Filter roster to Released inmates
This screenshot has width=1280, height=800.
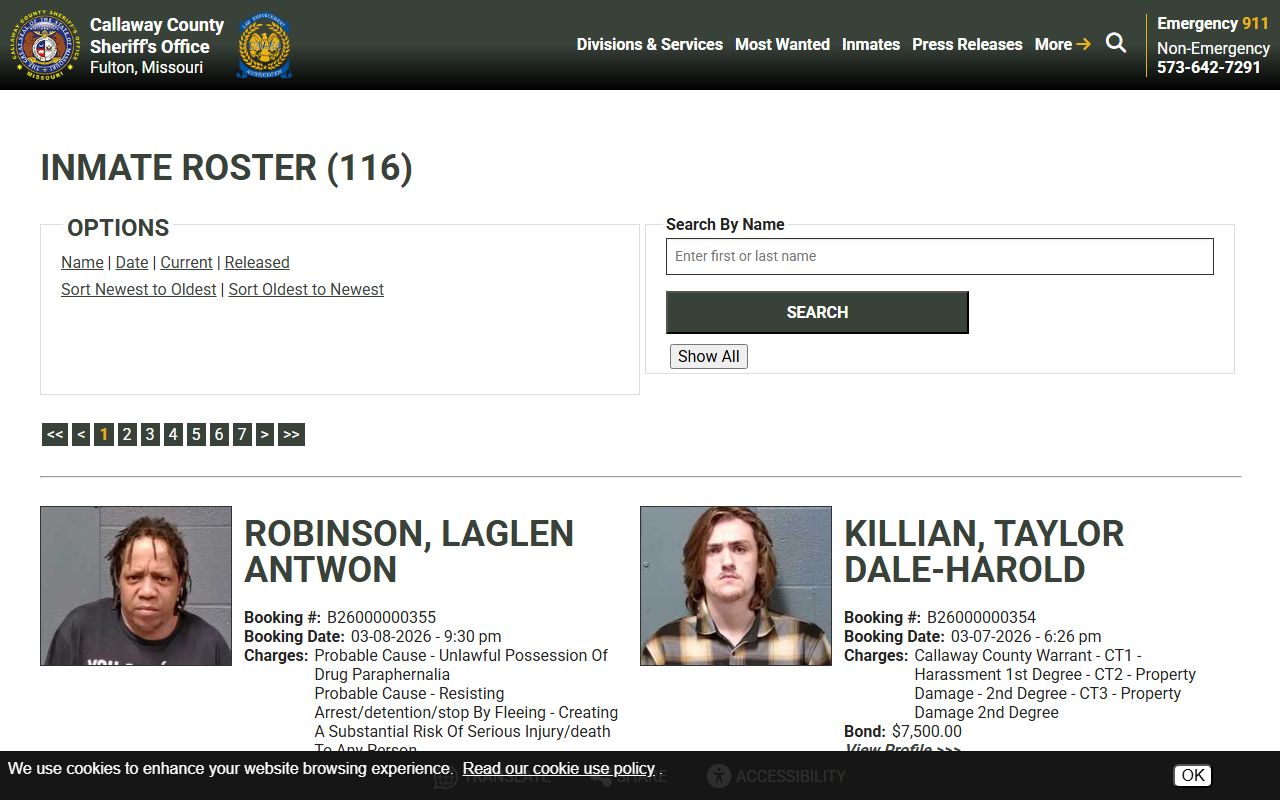tap(257, 262)
